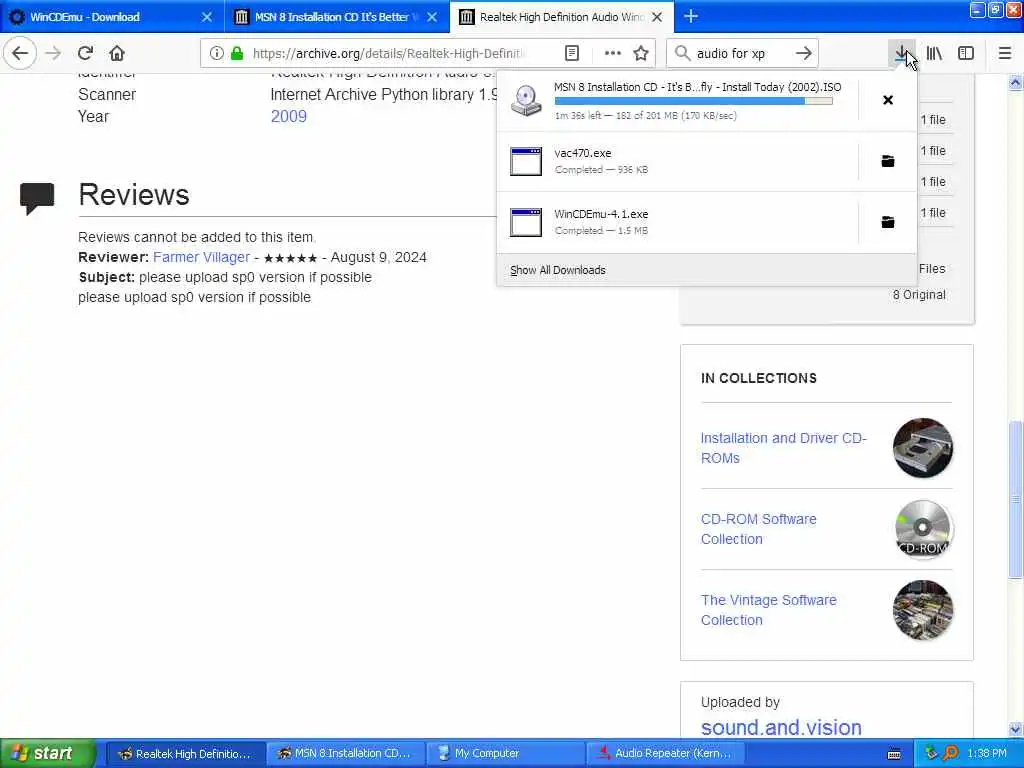Image resolution: width=1024 pixels, height=768 pixels.
Task: Open uploader sound.and.vision profile
Action: coord(781,727)
